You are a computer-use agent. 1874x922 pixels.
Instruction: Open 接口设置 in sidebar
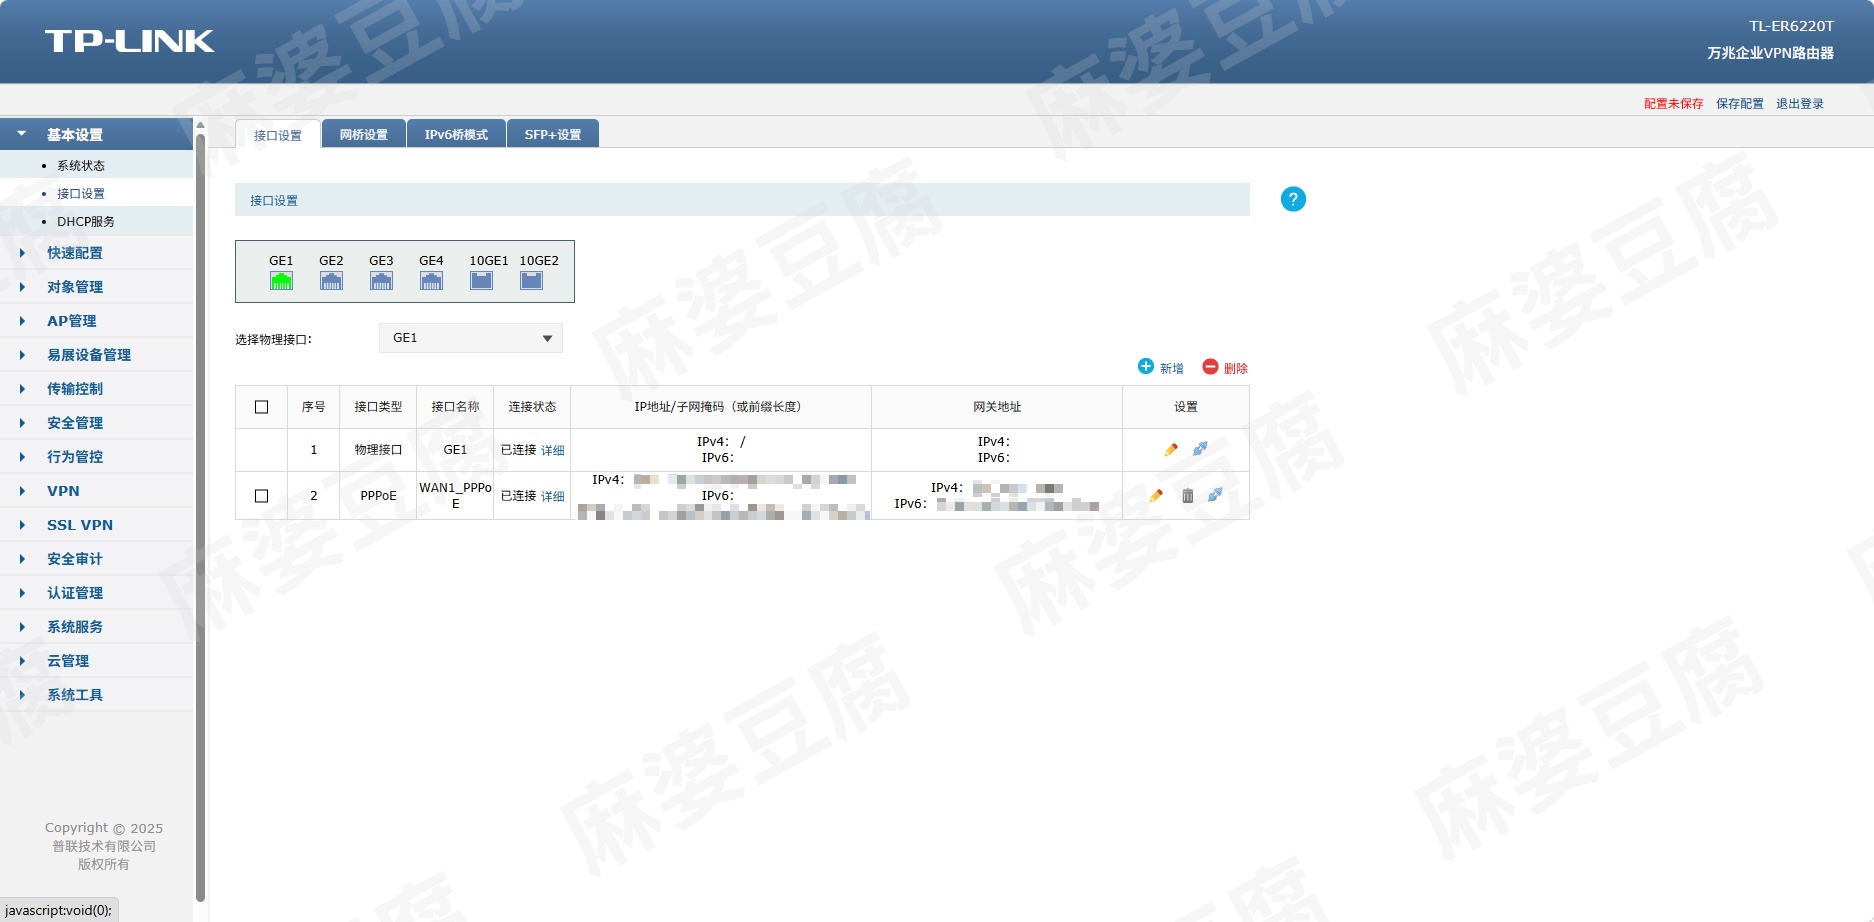pos(81,194)
